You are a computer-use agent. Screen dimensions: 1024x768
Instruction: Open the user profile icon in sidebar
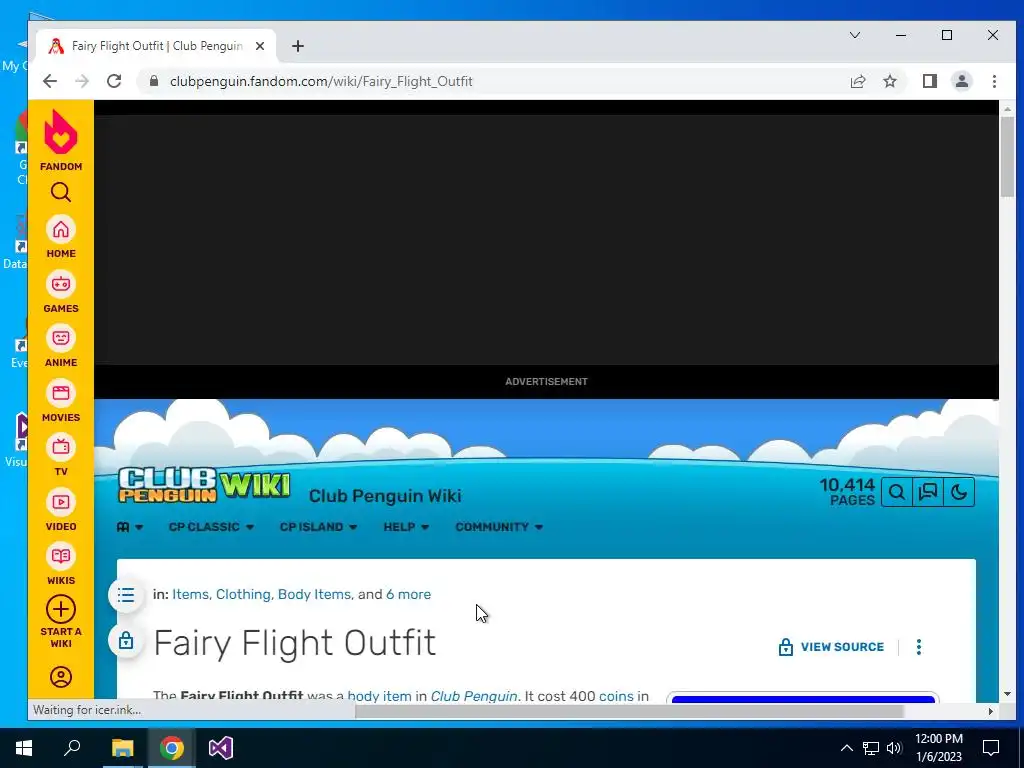click(x=61, y=677)
